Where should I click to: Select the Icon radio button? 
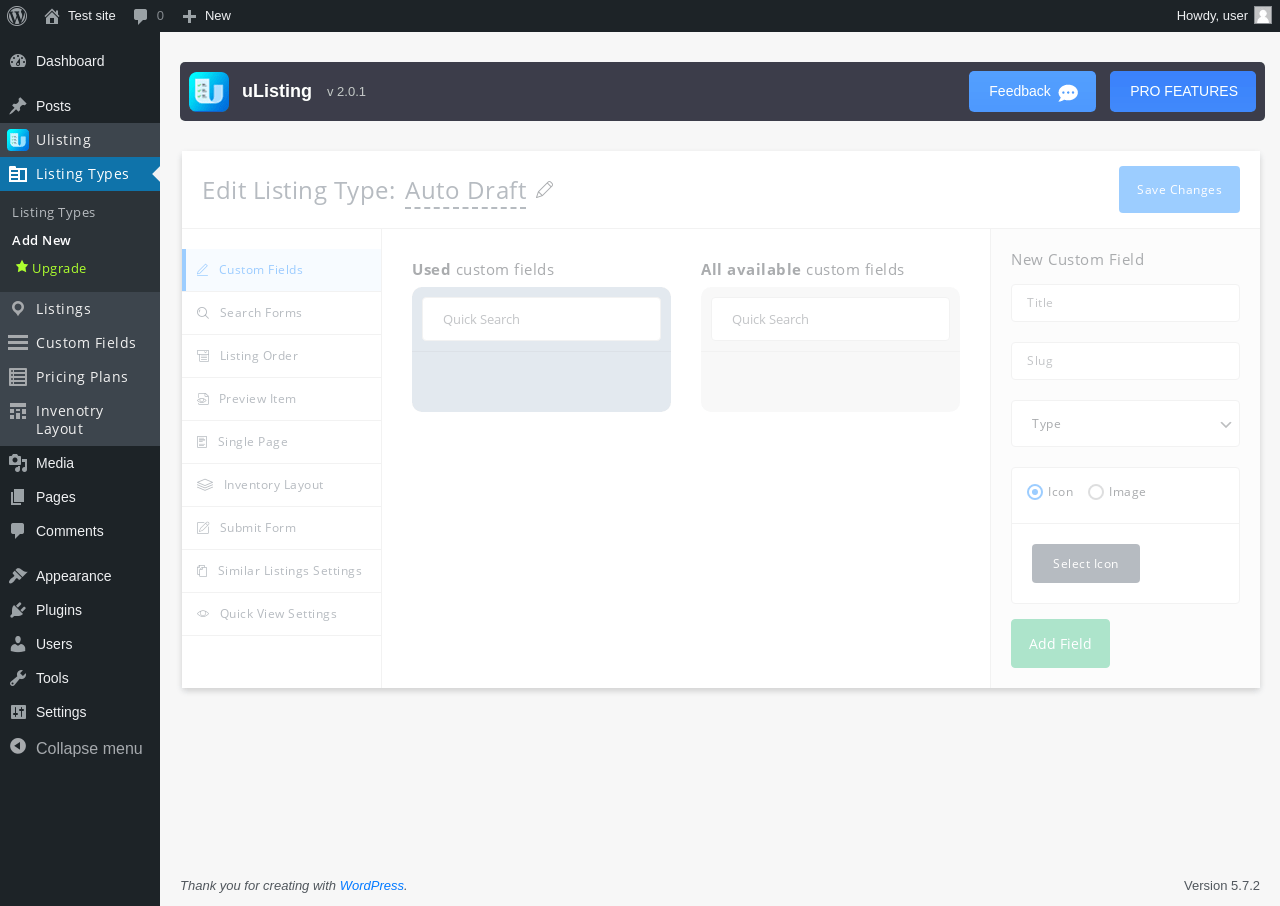1035,492
